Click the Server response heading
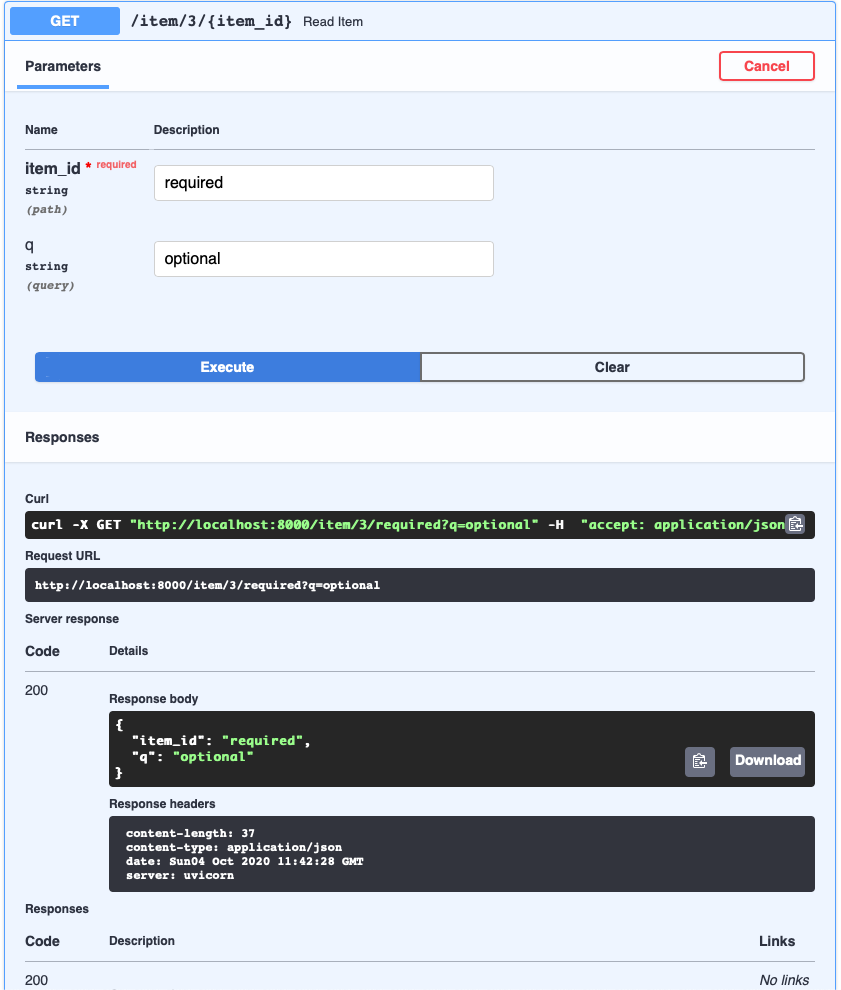 click(x=72, y=619)
